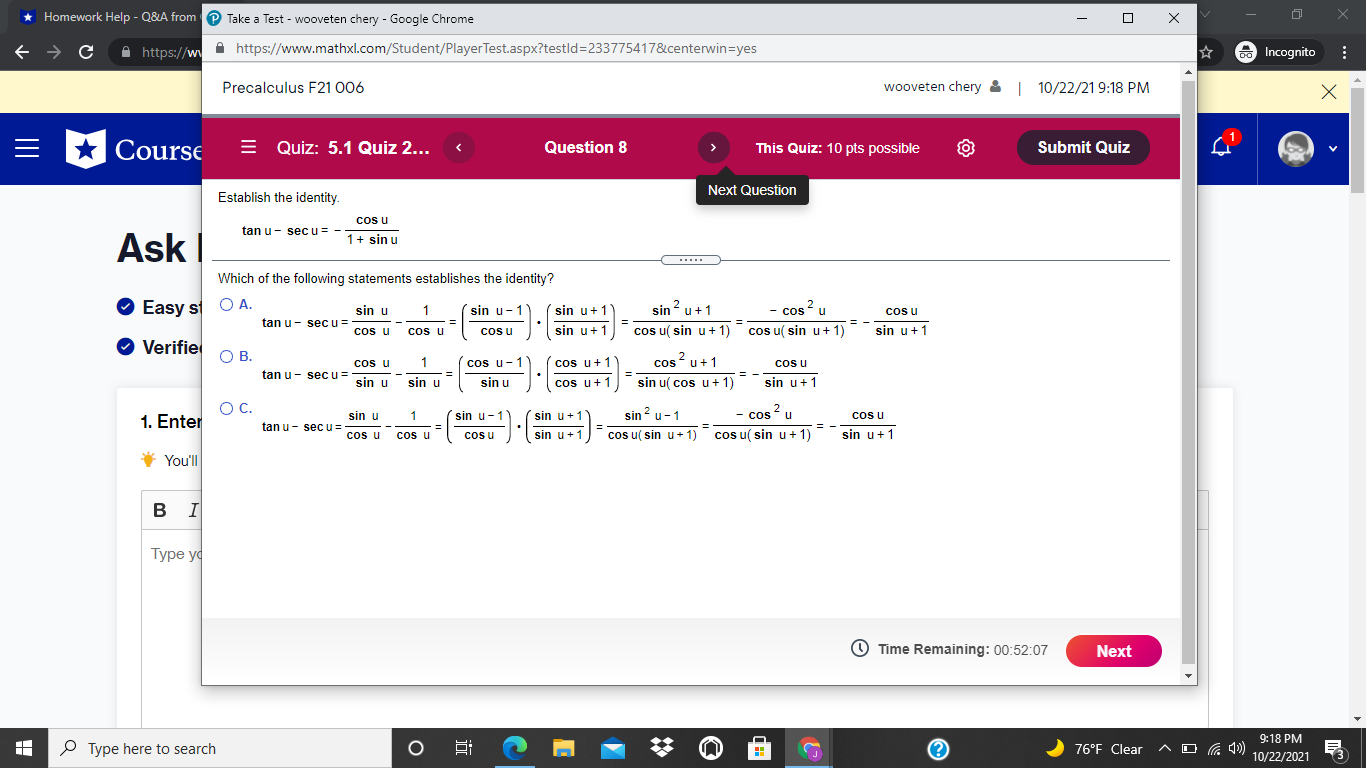Click the Submit Quiz button
Viewport: 1366px width, 768px height.
click(x=1083, y=148)
